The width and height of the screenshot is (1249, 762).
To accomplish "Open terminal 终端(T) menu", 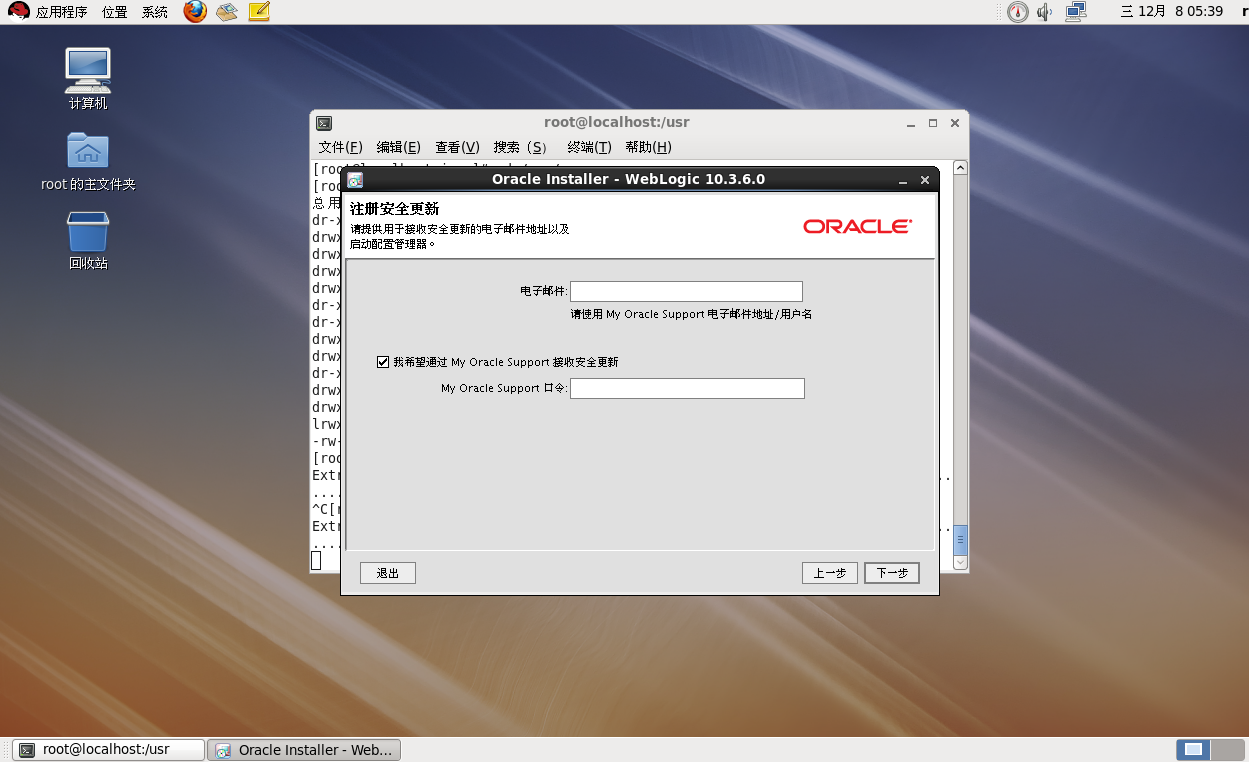I will [x=589, y=147].
